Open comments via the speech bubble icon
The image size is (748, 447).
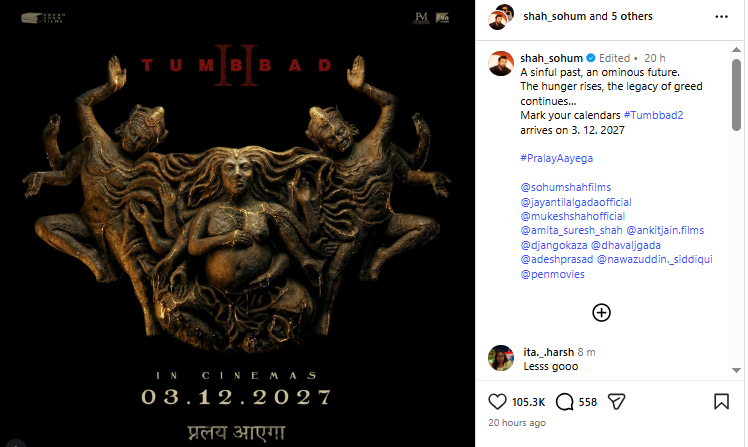[564, 402]
